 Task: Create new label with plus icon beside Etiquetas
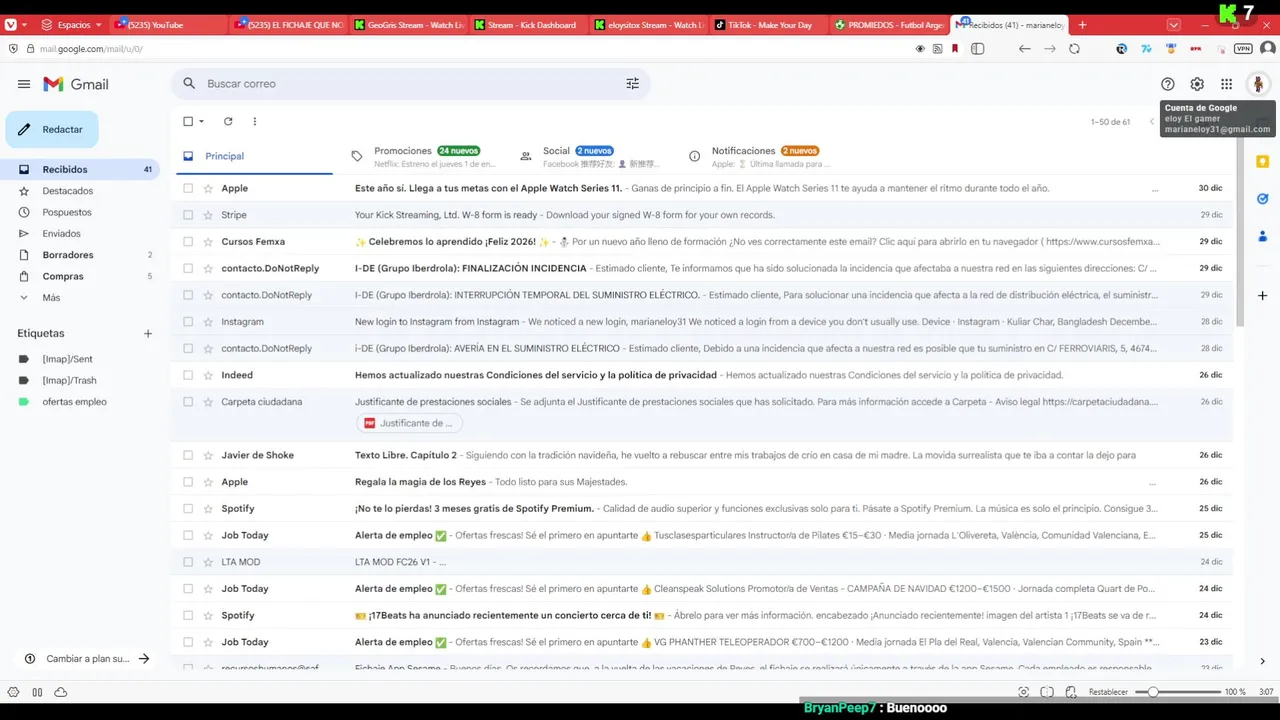click(148, 334)
